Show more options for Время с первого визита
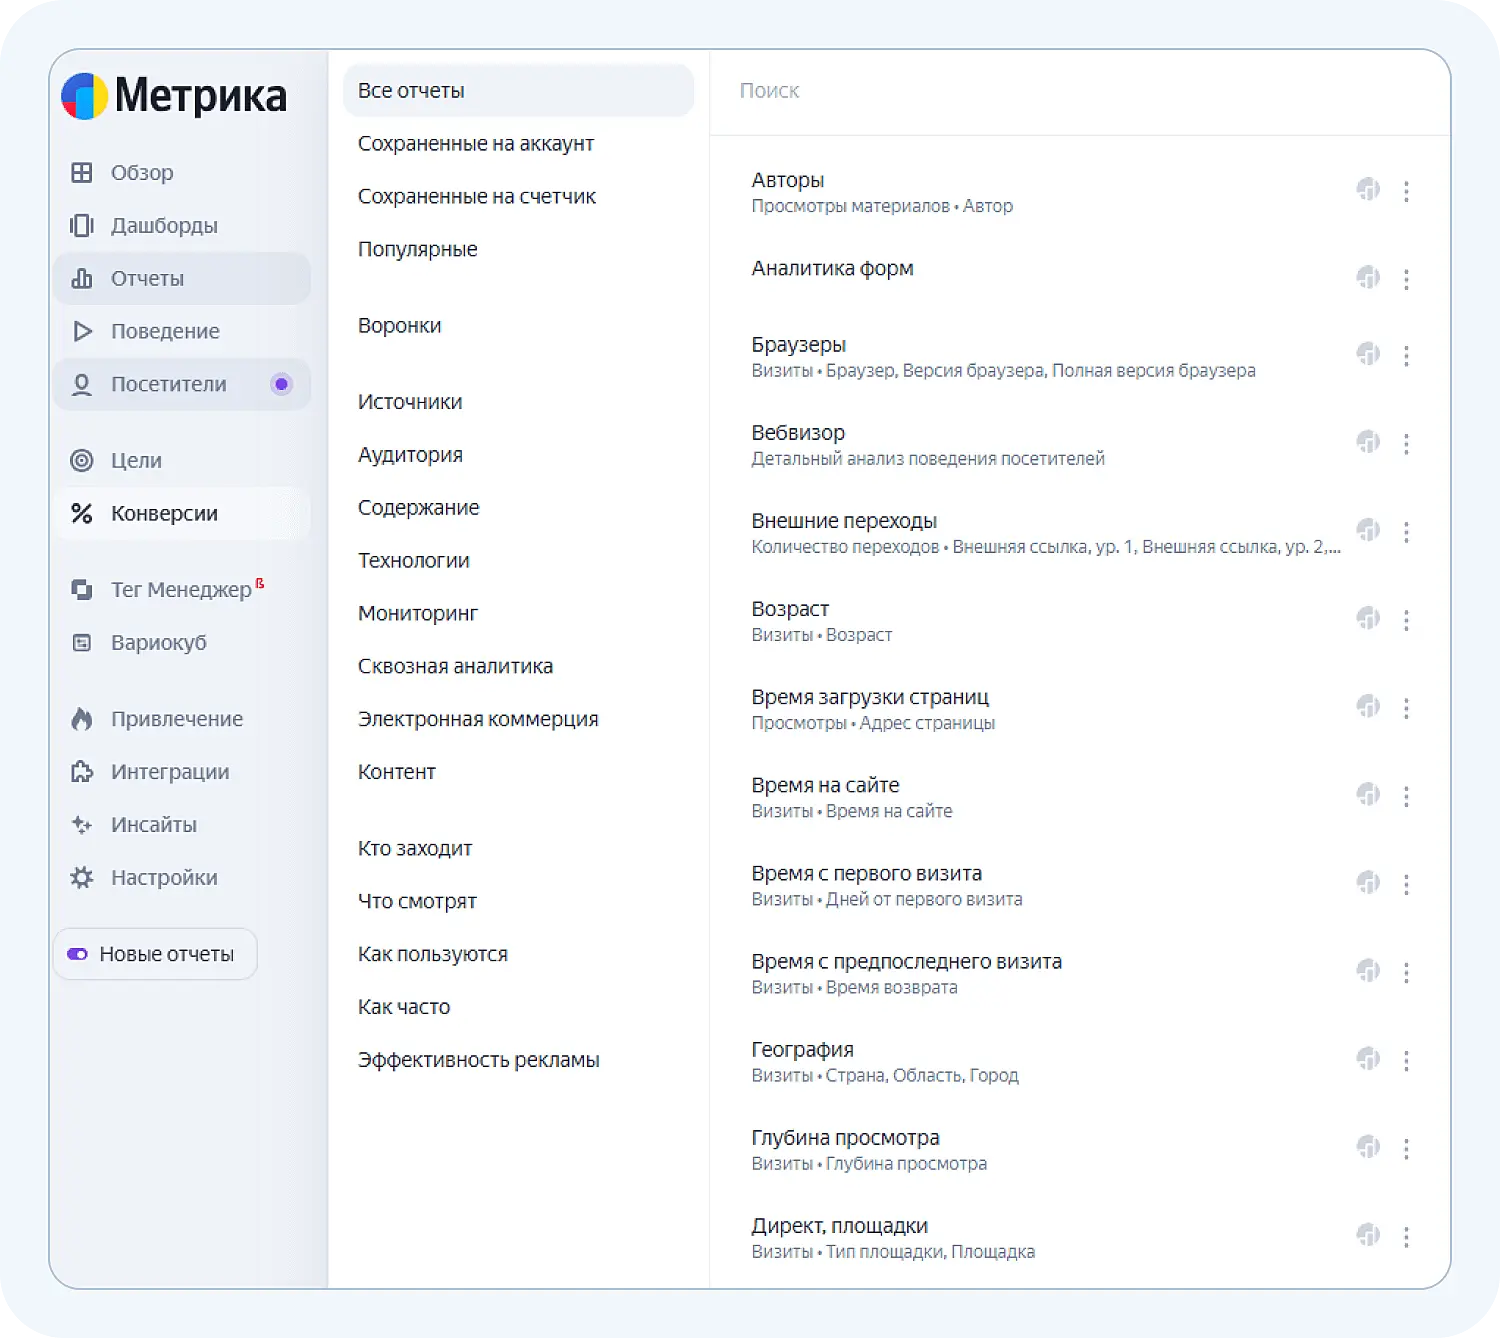Screen dimensions: 1500x1338 (1406, 884)
